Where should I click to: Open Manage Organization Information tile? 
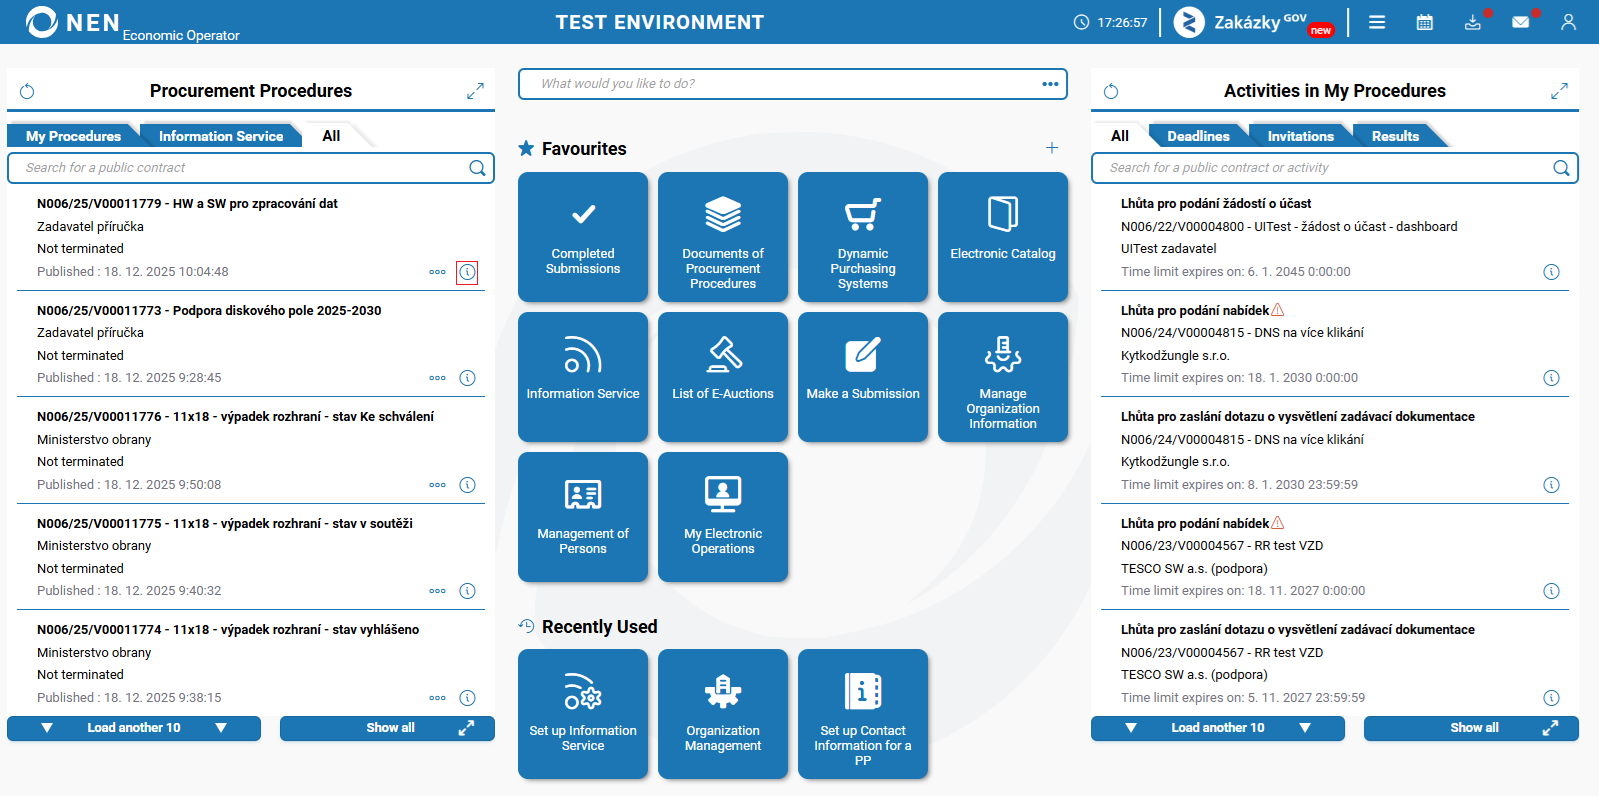(x=1003, y=377)
